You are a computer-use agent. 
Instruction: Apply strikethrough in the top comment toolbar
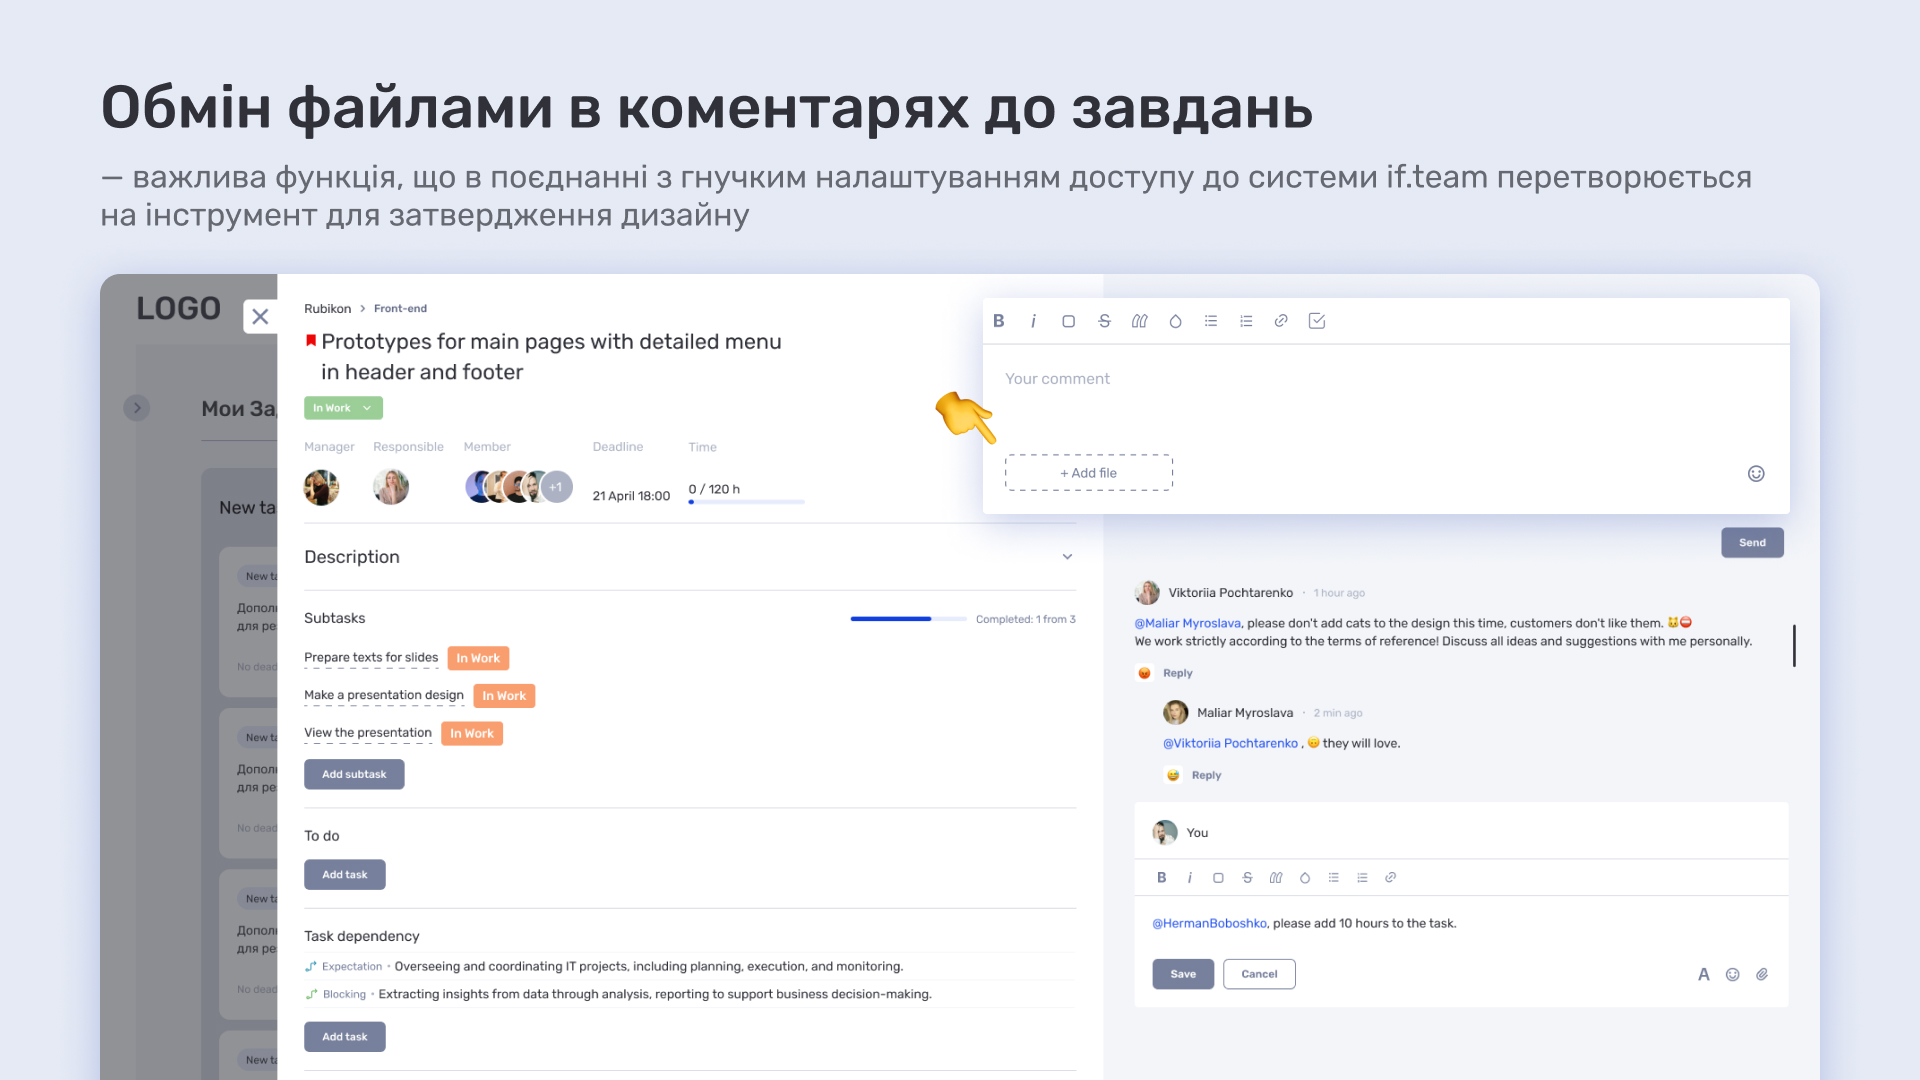click(x=1104, y=321)
